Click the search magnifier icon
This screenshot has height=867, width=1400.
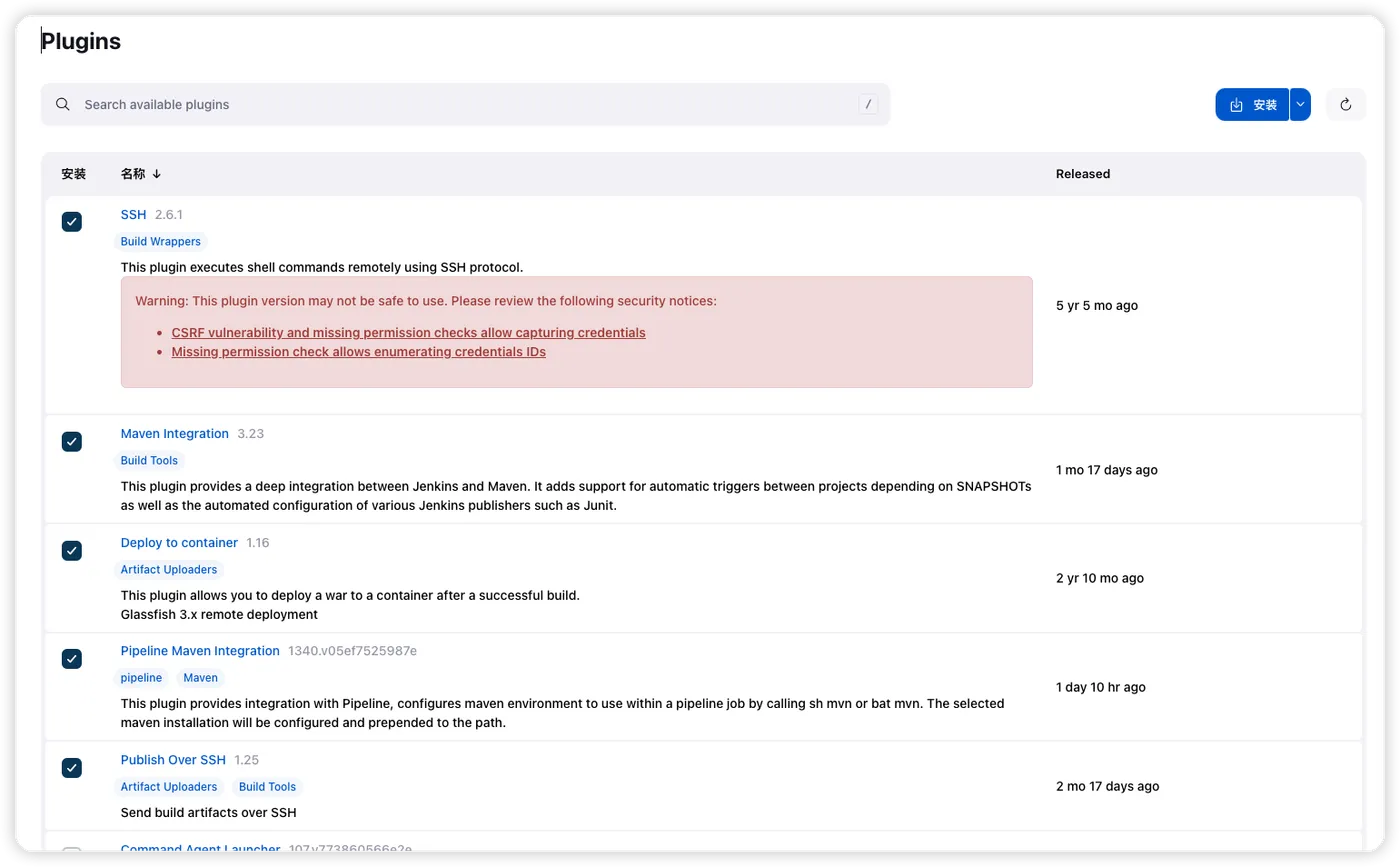(x=63, y=104)
